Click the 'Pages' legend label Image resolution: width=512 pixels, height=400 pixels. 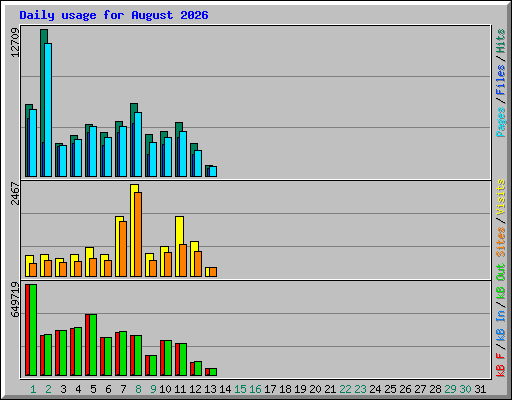tap(500, 122)
